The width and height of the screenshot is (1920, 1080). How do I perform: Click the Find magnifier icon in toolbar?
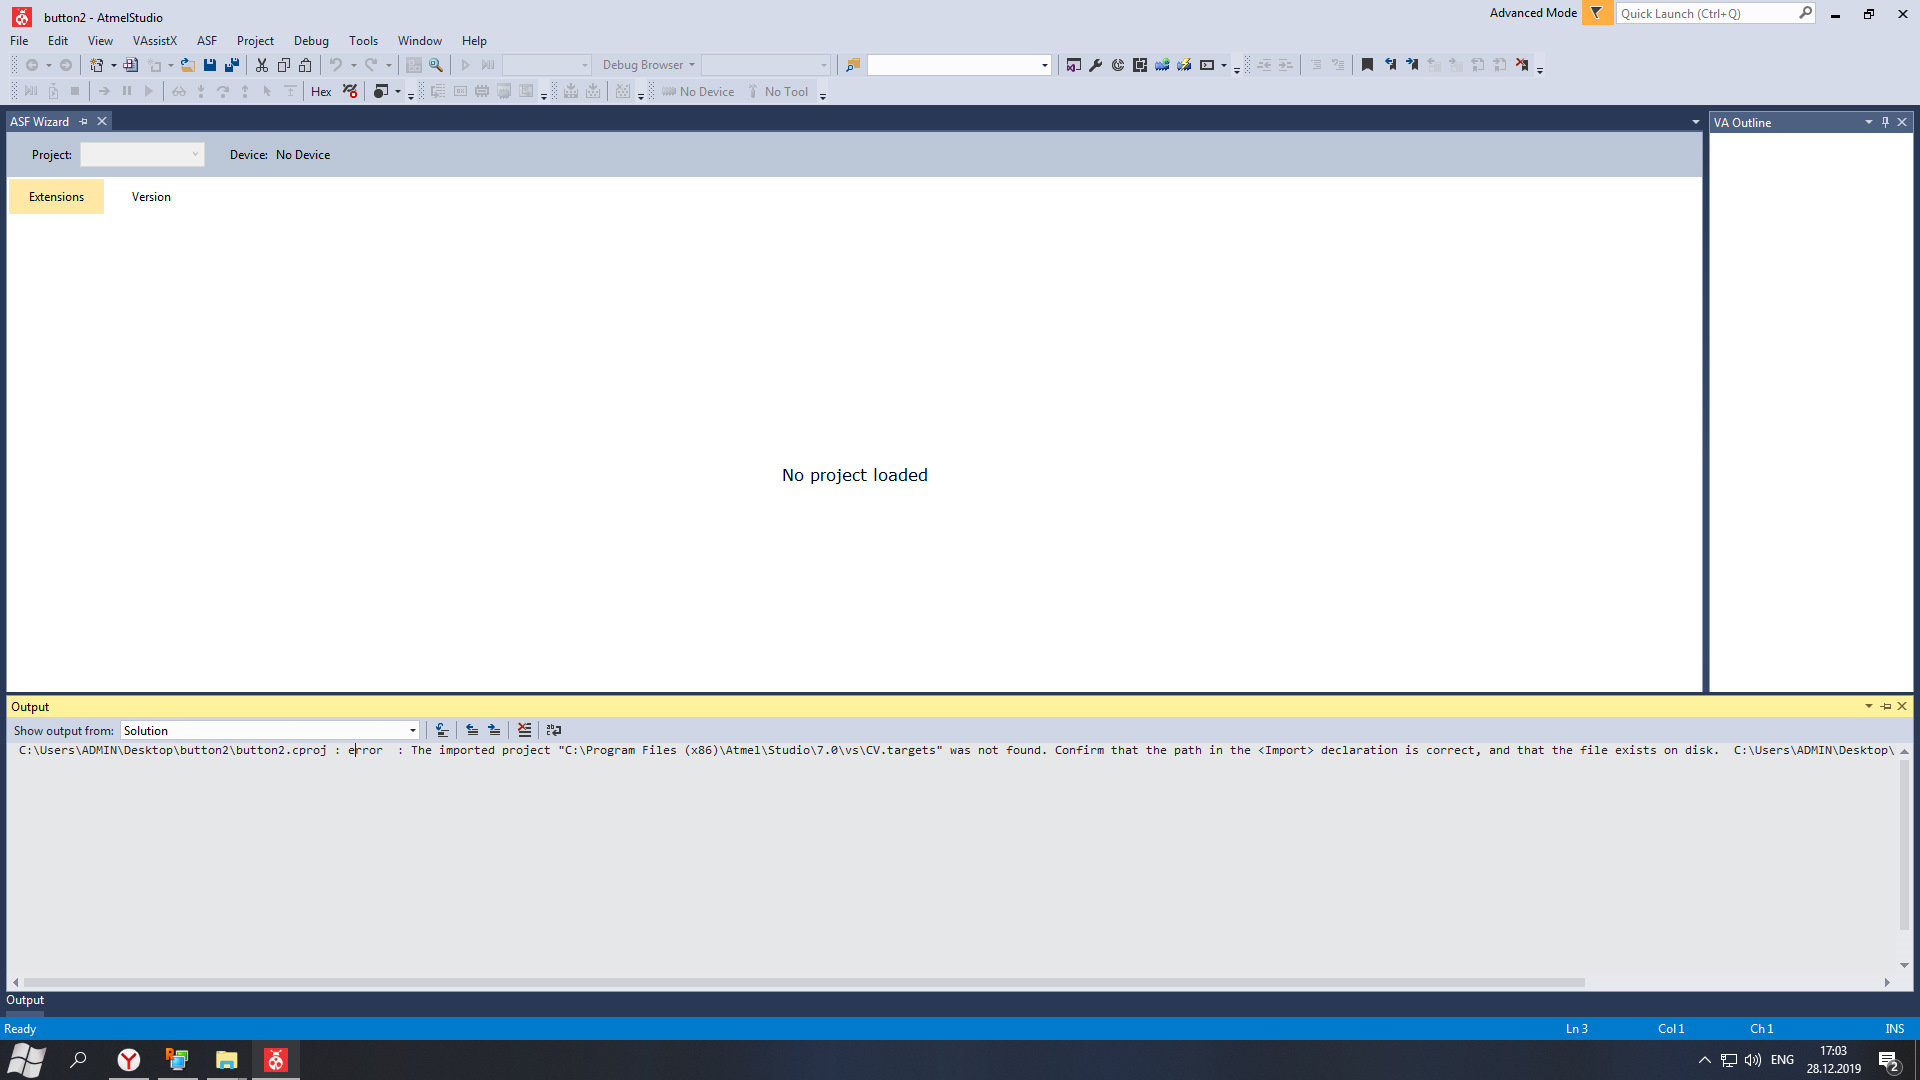point(436,65)
